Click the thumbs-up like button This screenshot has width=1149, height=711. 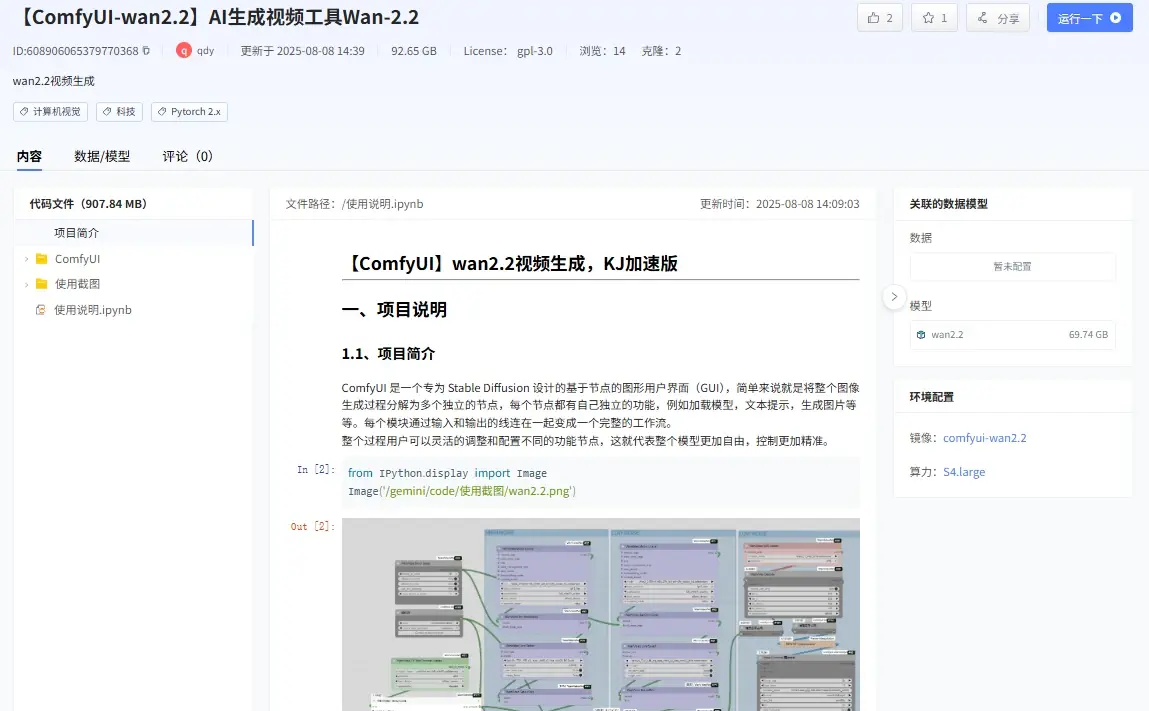click(879, 18)
